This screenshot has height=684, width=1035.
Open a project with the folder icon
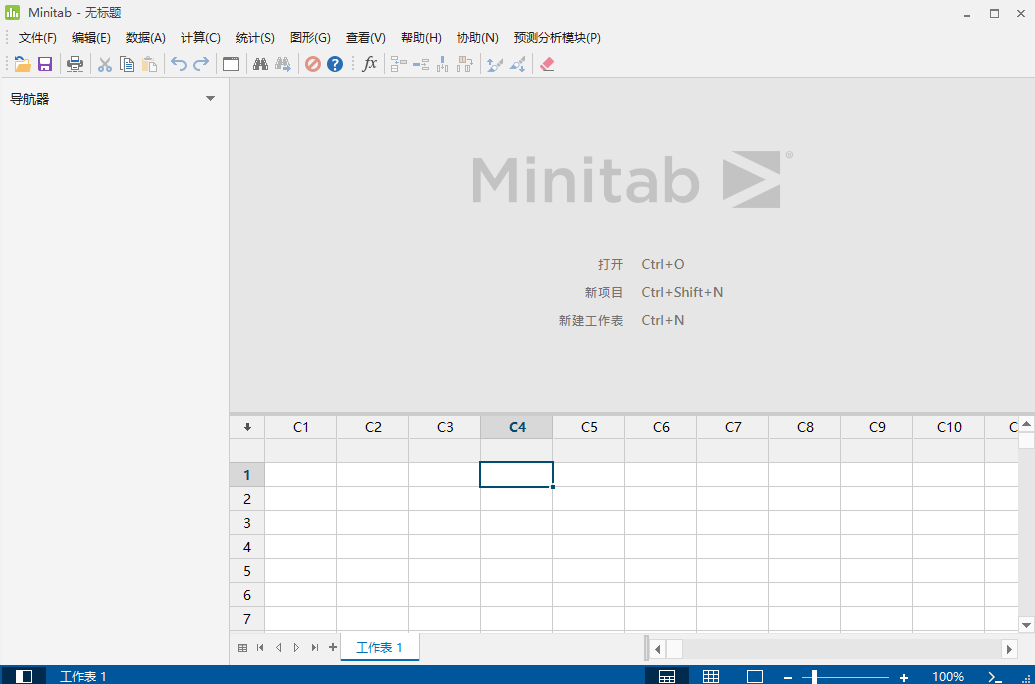click(22, 64)
